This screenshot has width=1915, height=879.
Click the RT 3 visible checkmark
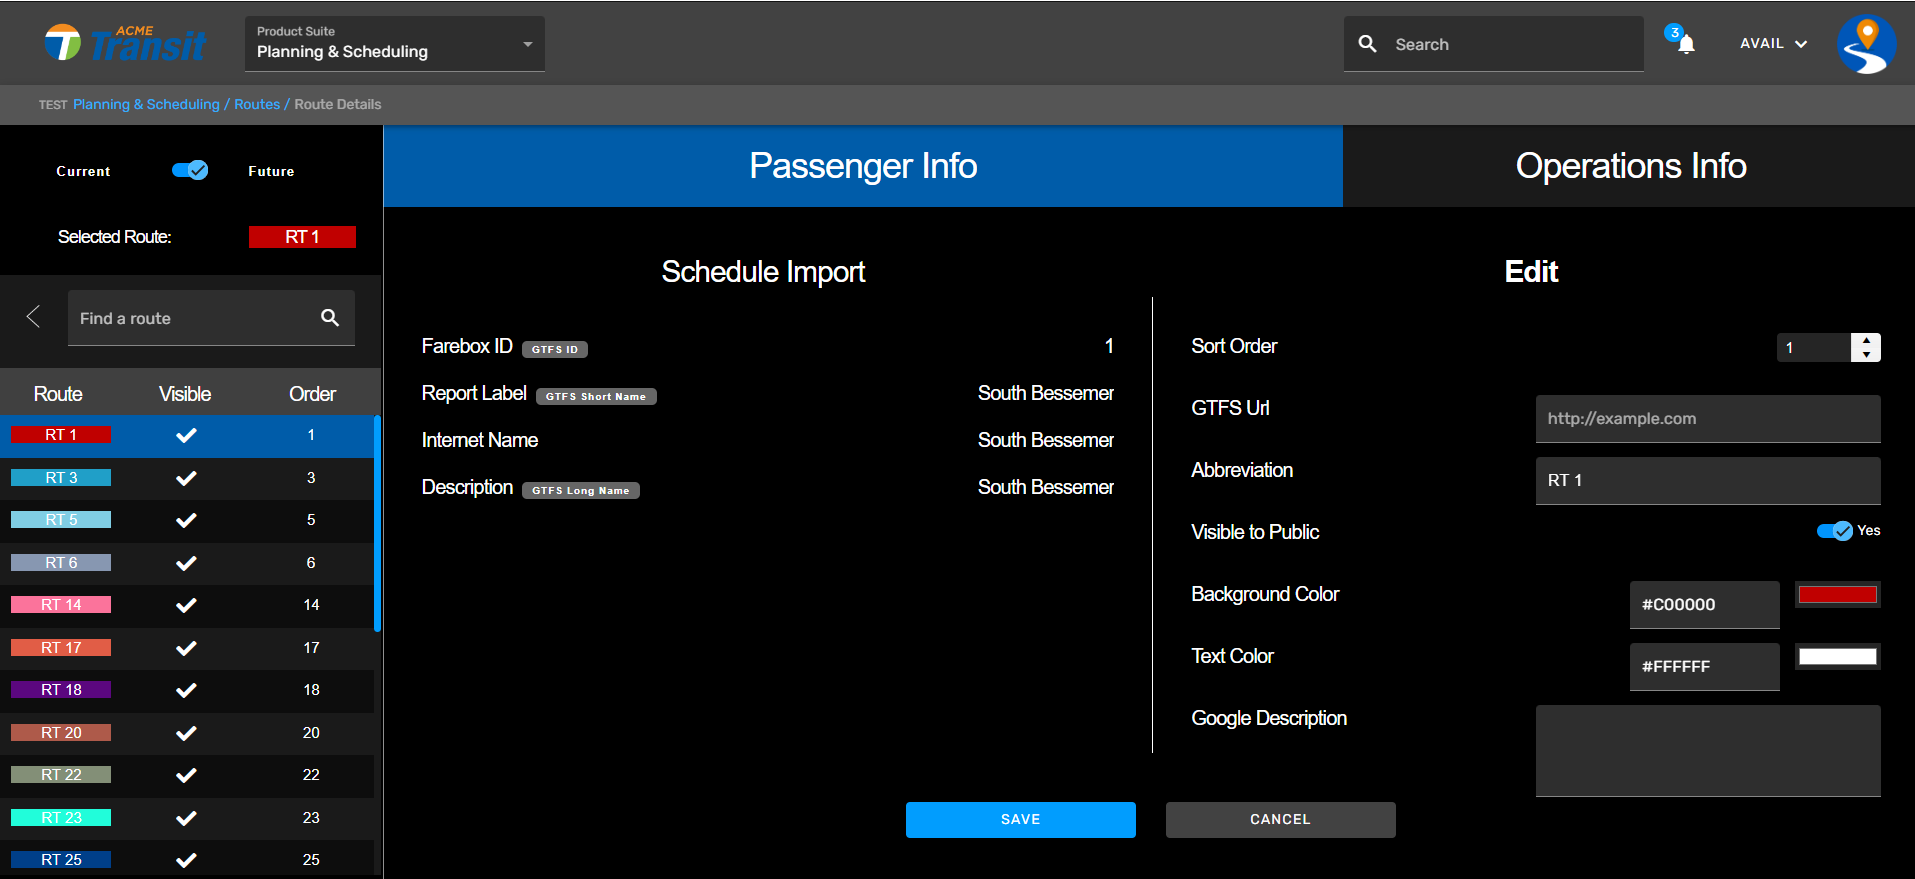coord(186,478)
